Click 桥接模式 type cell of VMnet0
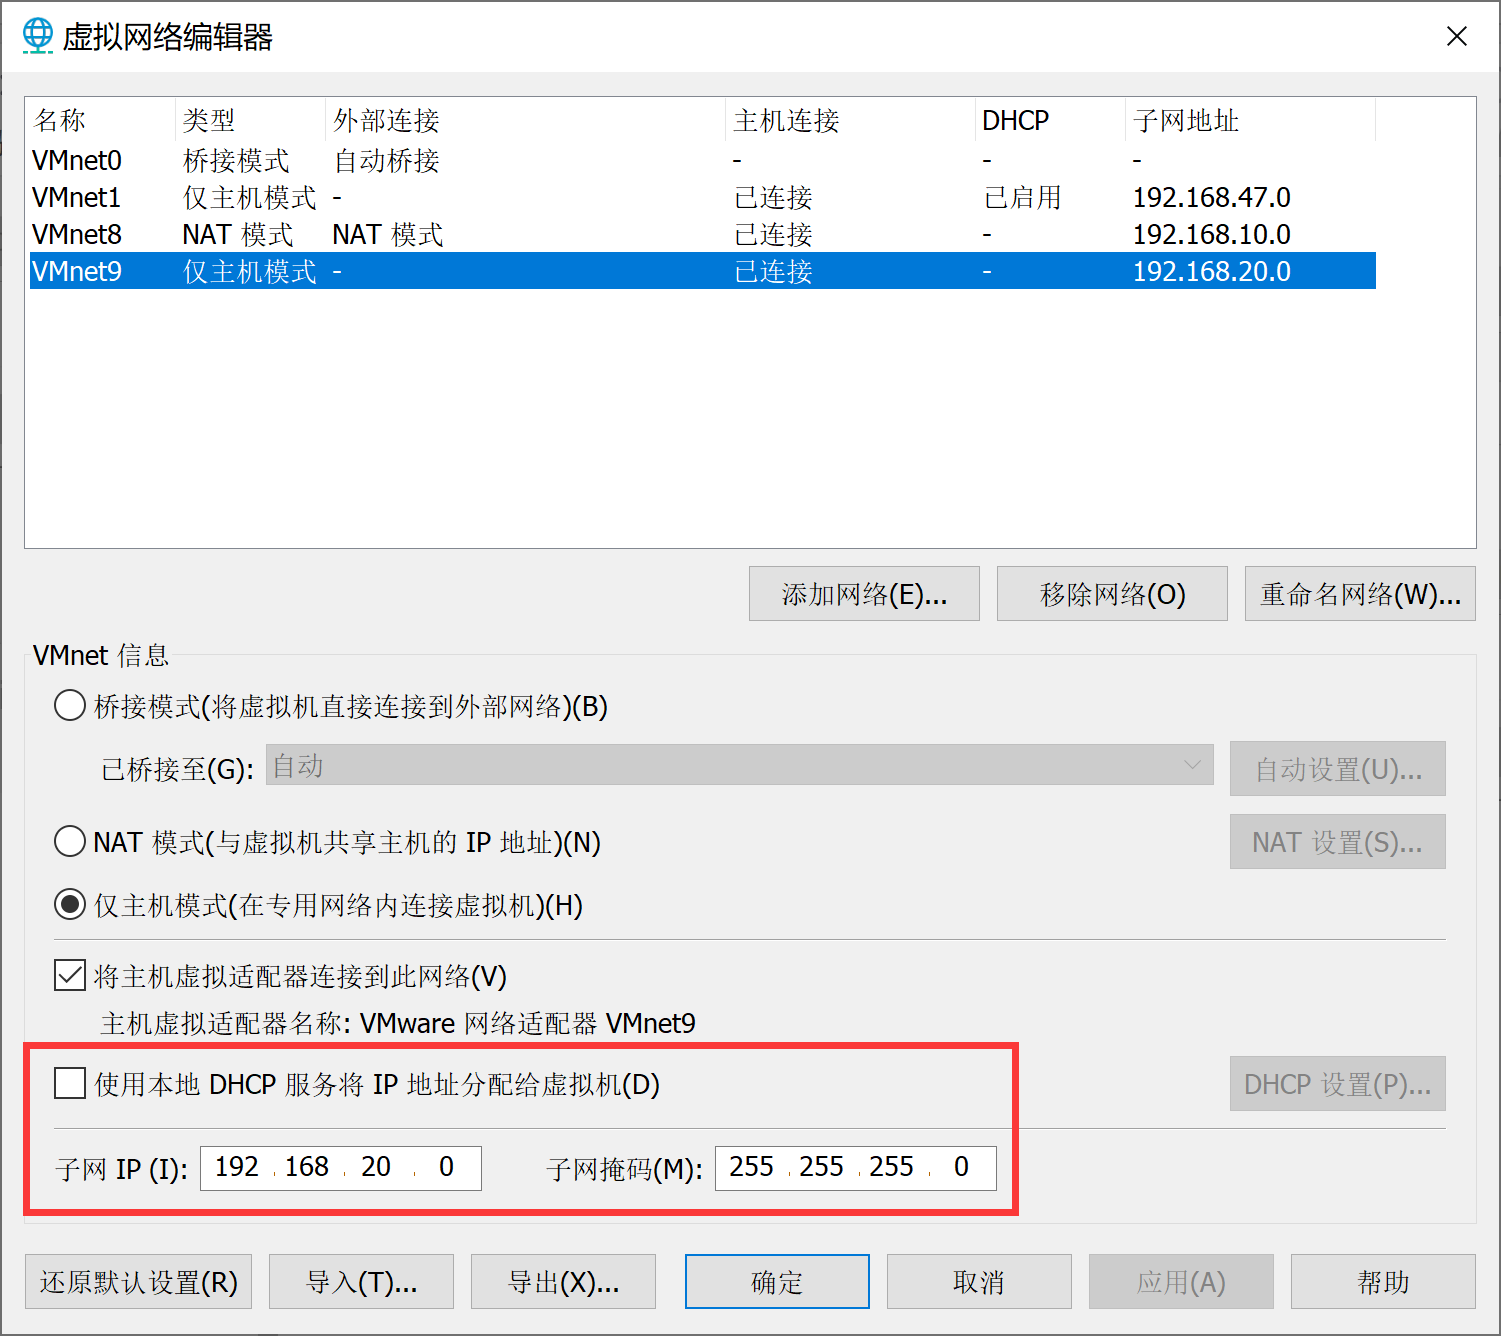 coord(236,160)
